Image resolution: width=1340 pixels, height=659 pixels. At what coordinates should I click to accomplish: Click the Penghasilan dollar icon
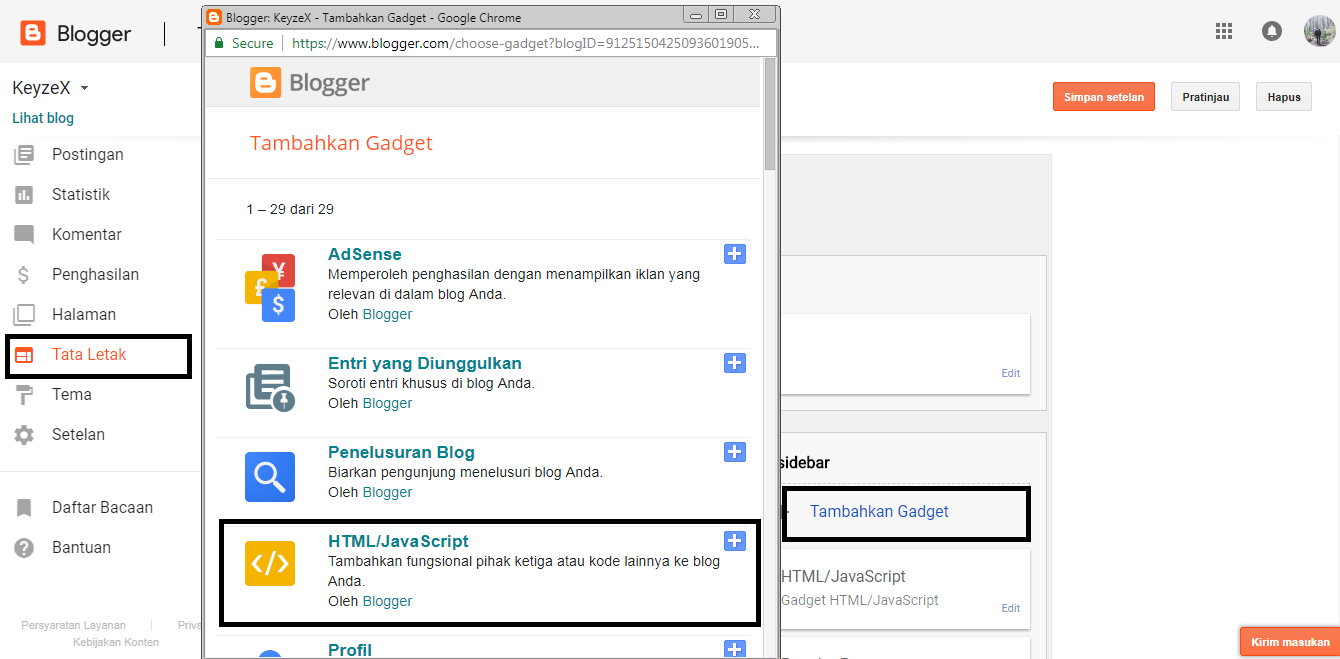24,275
